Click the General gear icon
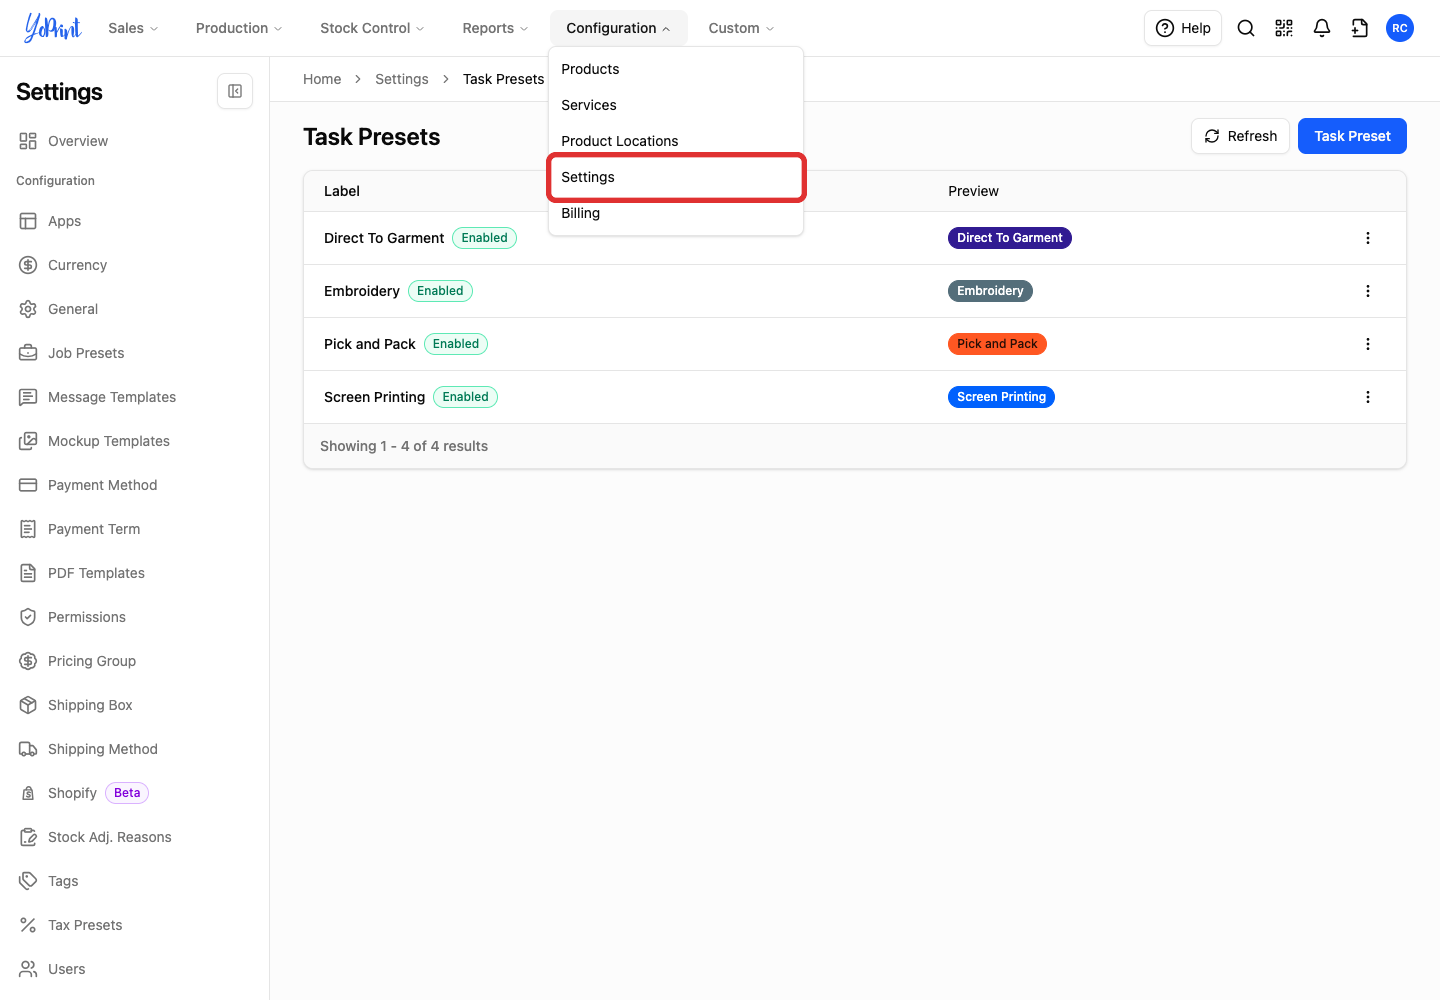This screenshot has width=1440, height=1000. click(x=28, y=309)
